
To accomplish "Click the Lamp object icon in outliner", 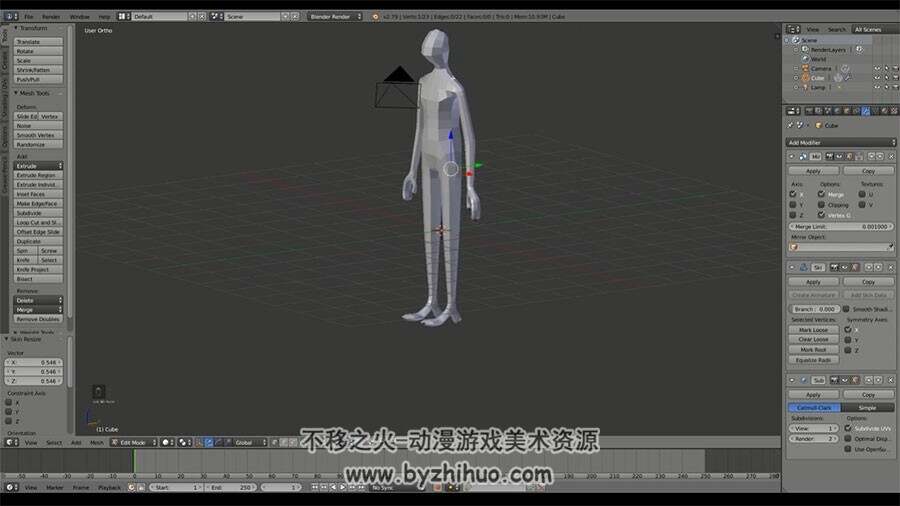I will pos(805,87).
